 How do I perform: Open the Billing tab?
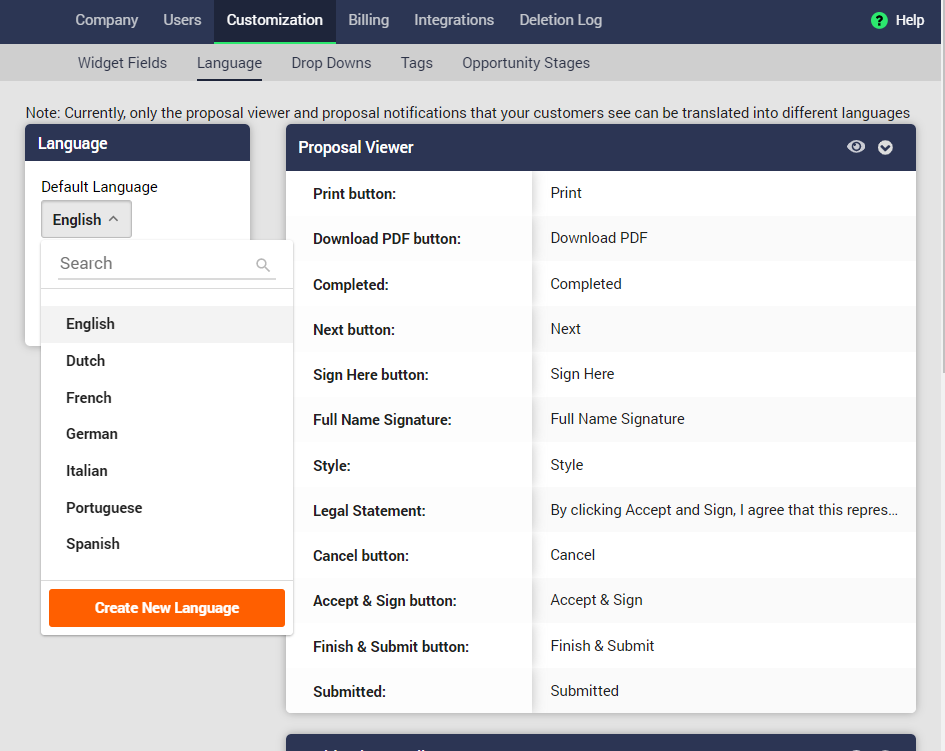point(369,20)
